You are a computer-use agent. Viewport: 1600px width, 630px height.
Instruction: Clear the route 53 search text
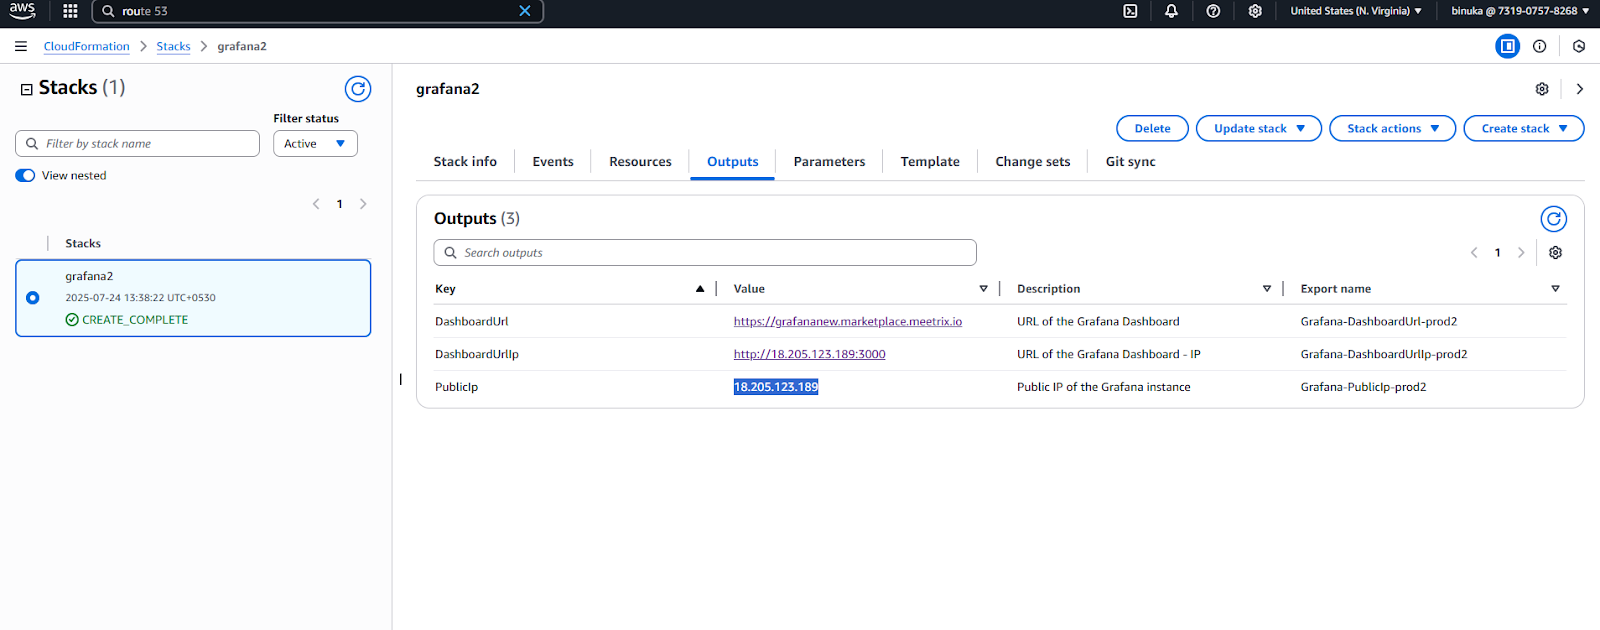pos(525,11)
